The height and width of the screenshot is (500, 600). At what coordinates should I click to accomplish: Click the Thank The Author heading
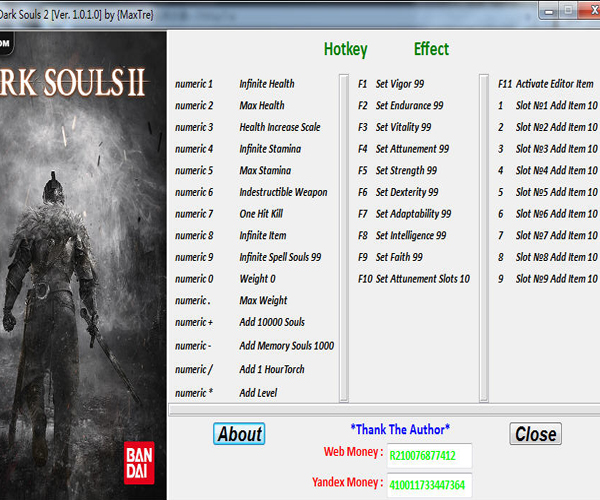coord(400,429)
